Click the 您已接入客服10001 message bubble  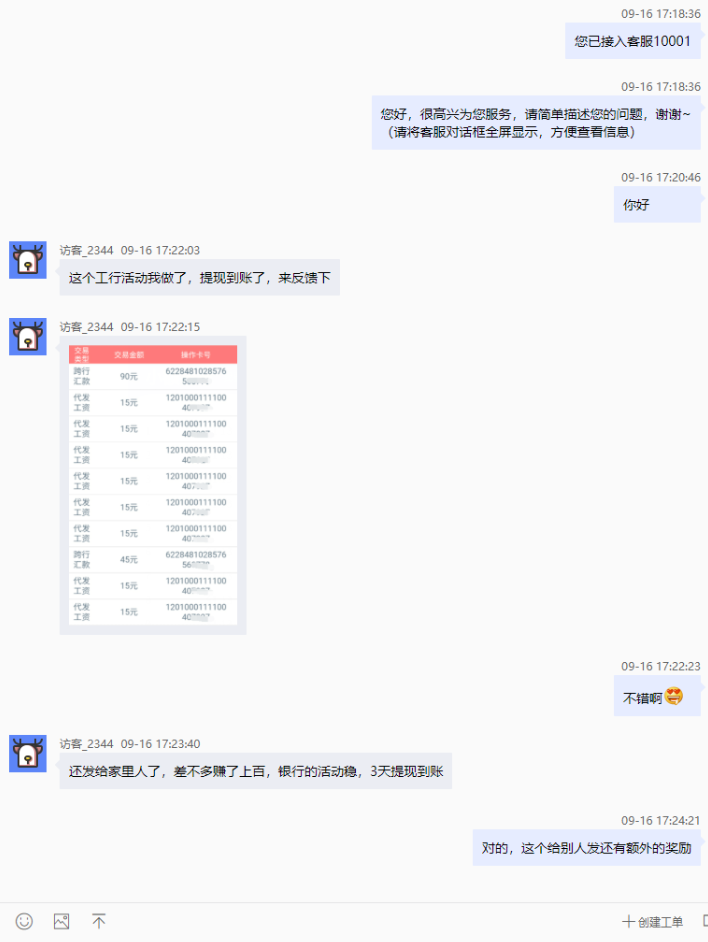click(632, 41)
